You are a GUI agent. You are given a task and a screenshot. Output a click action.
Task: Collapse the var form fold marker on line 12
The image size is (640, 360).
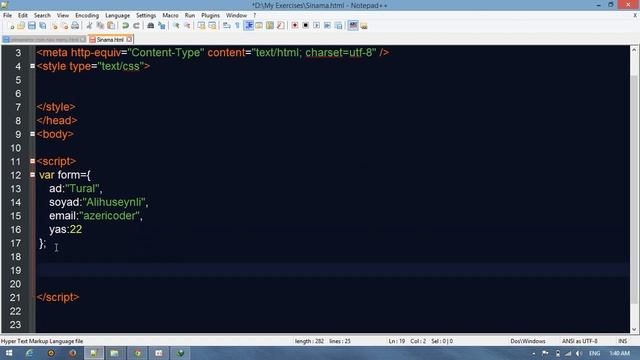(x=32, y=175)
